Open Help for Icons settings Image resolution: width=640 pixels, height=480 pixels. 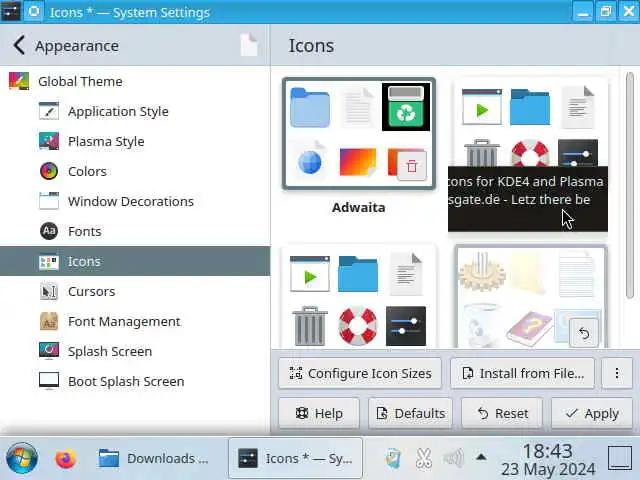click(x=319, y=413)
